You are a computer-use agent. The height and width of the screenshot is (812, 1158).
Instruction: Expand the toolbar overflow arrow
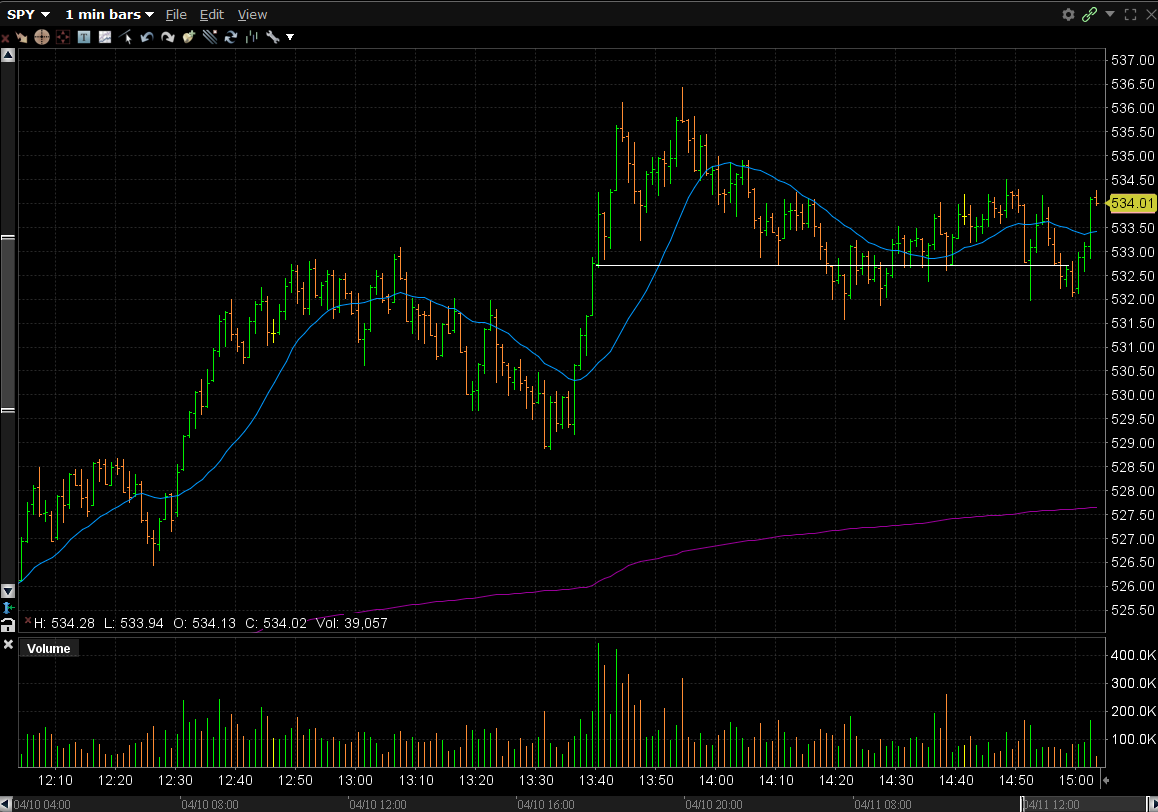tap(290, 37)
